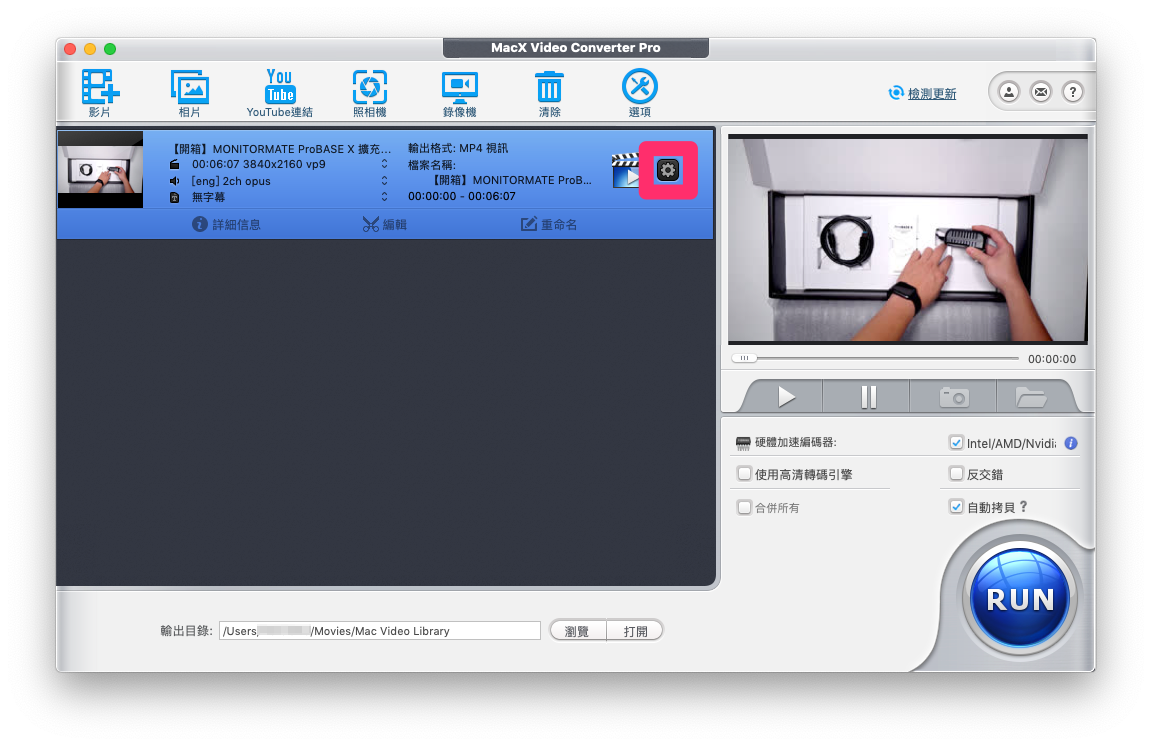Click the clapperboard output format icon

[x=625, y=171]
